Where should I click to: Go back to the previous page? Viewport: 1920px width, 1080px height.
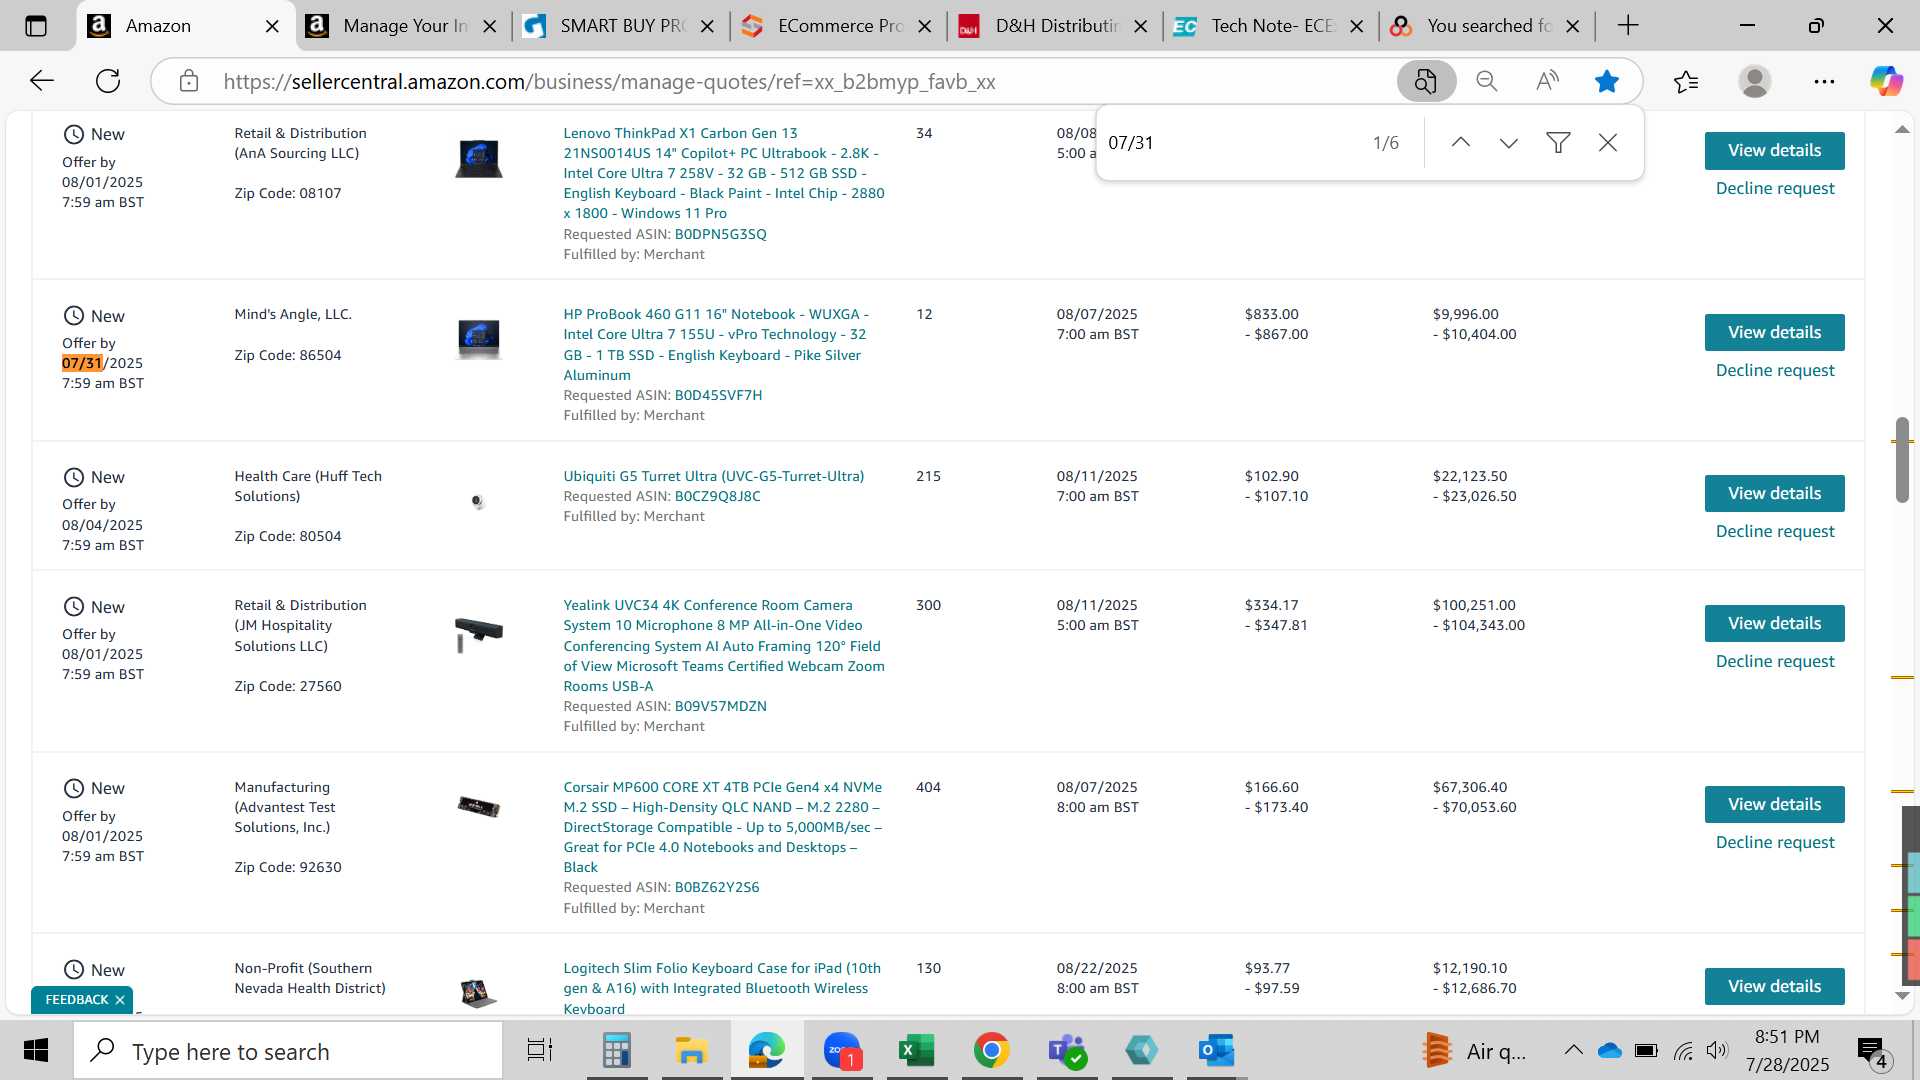pyautogui.click(x=41, y=81)
